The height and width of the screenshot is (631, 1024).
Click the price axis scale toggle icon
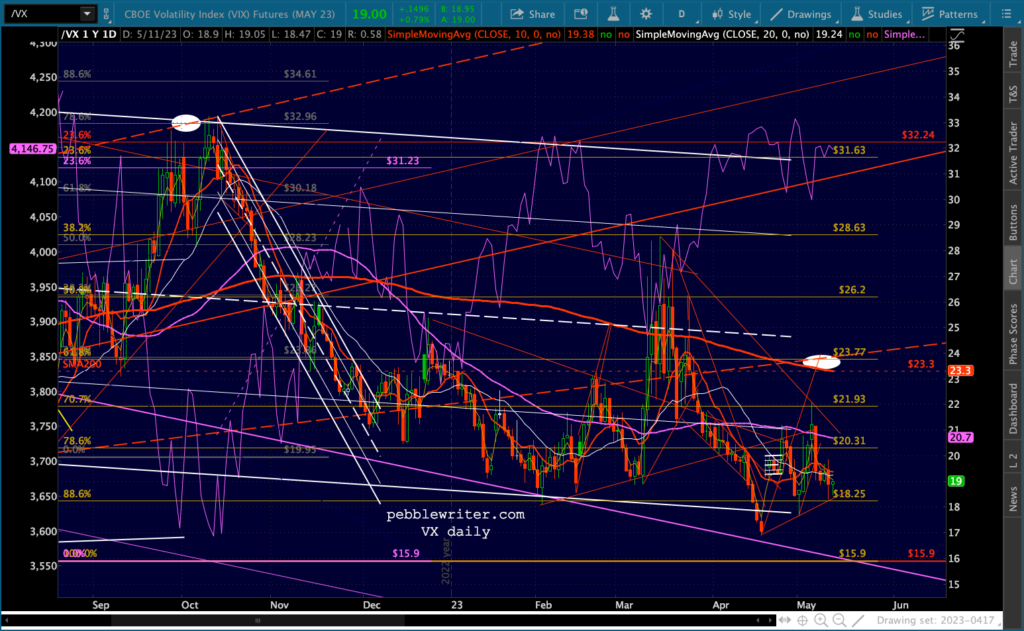pyautogui.click(x=957, y=35)
